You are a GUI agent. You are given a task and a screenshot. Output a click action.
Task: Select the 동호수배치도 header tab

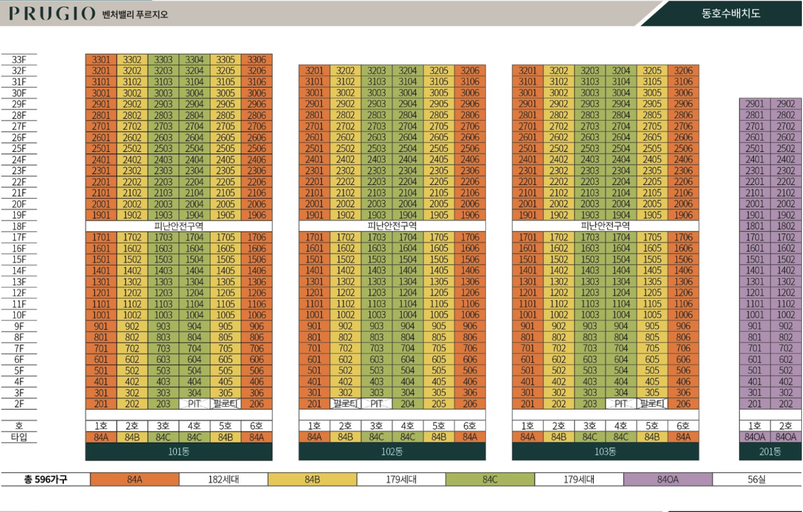(730, 13)
